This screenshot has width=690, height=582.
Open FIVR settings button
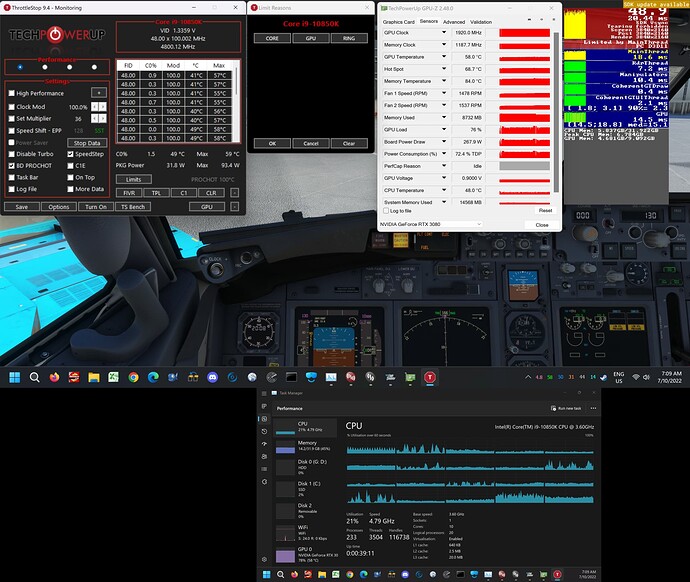[129, 193]
